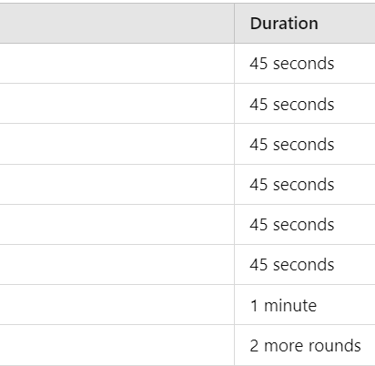375x366 pixels.
Task: Select the second 45 seconds duration cell
Action: 305,104
